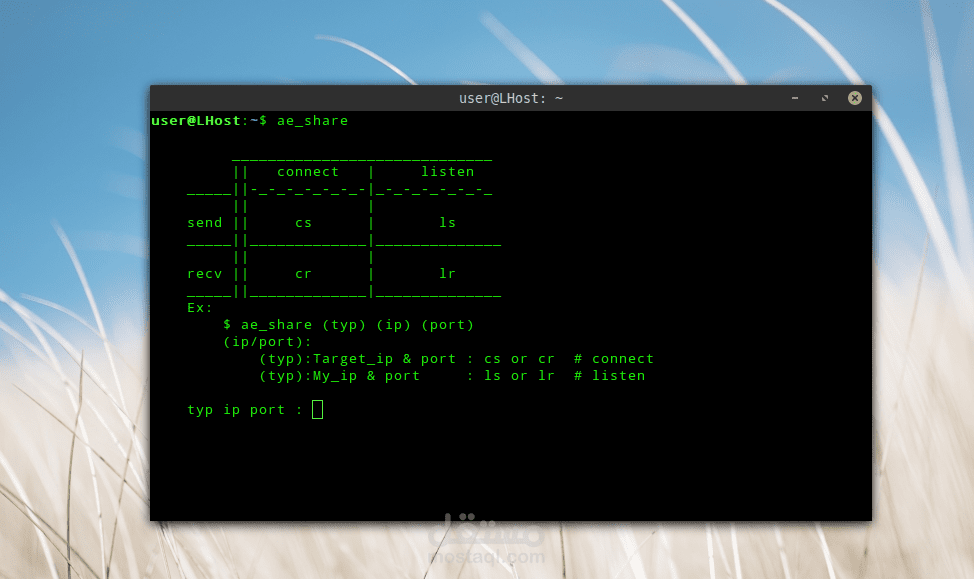
Task: Click the '# listen' comment
Action: click(x=609, y=376)
